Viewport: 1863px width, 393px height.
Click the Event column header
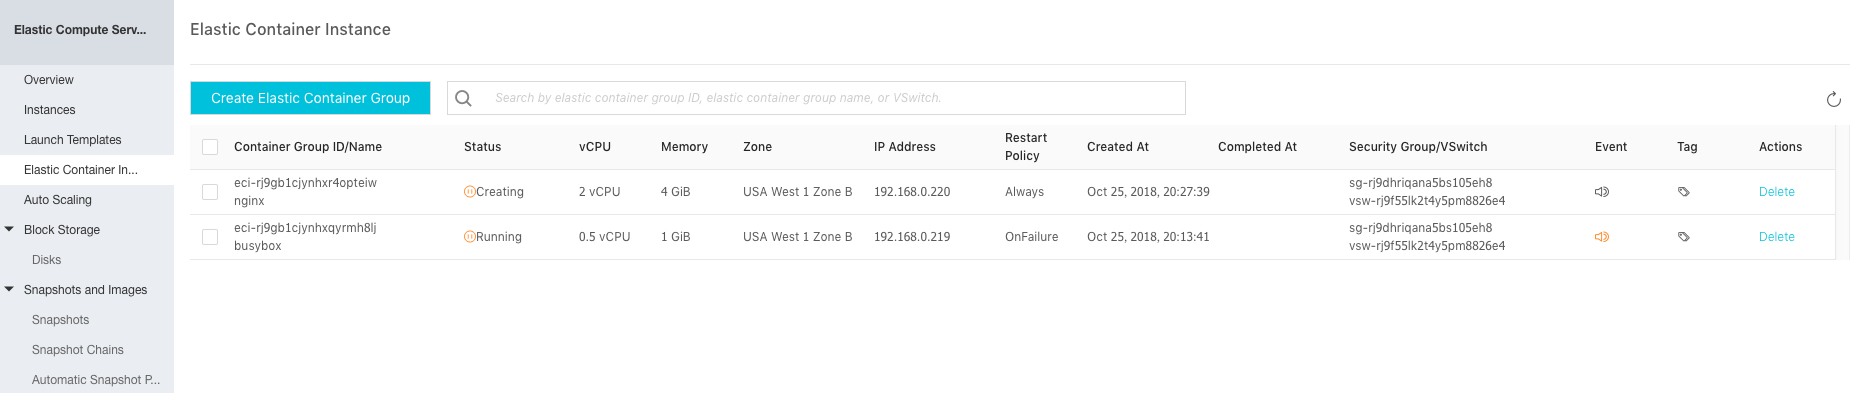[1611, 147]
